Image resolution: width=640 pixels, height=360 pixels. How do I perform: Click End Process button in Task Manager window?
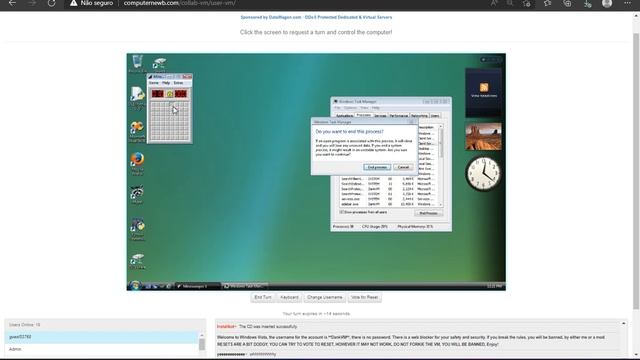click(428, 213)
